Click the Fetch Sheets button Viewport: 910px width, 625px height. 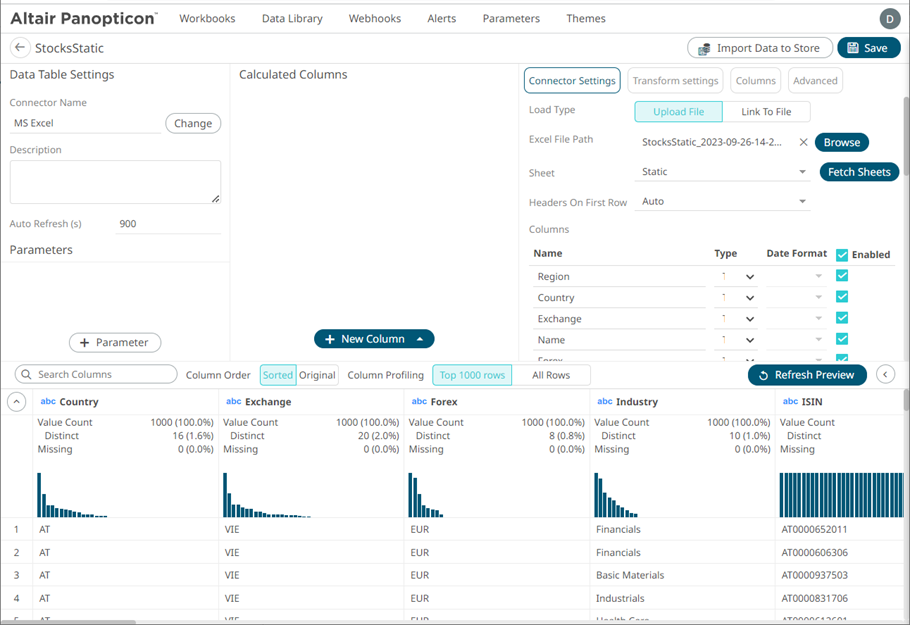858,172
